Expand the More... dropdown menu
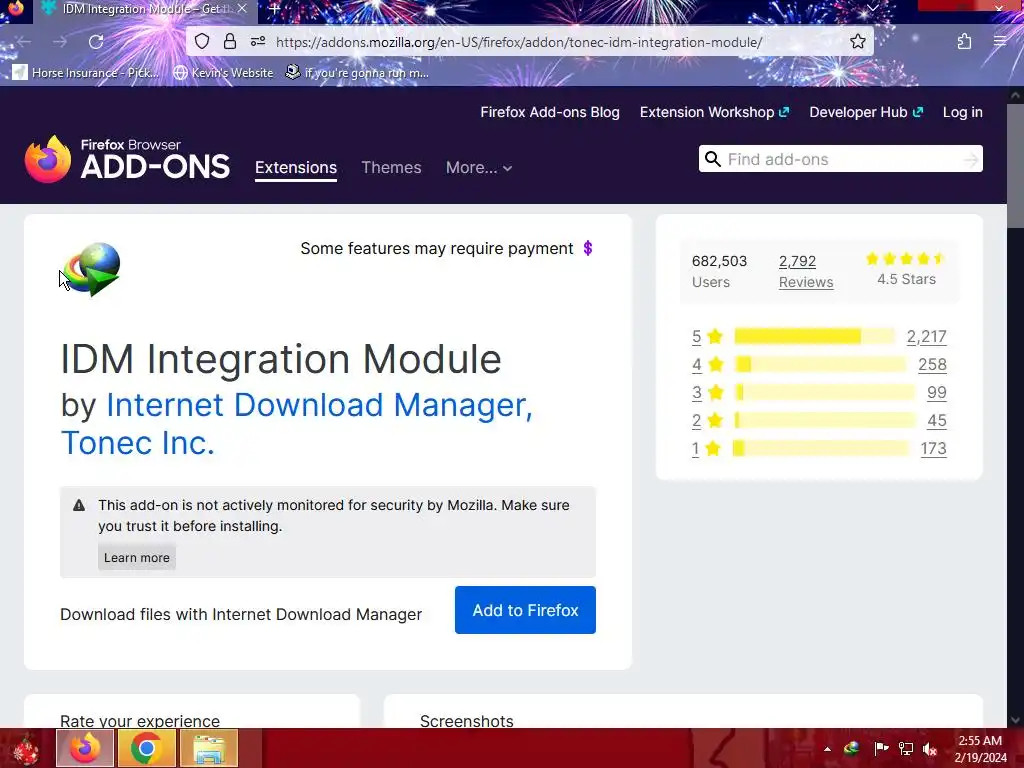 point(479,168)
